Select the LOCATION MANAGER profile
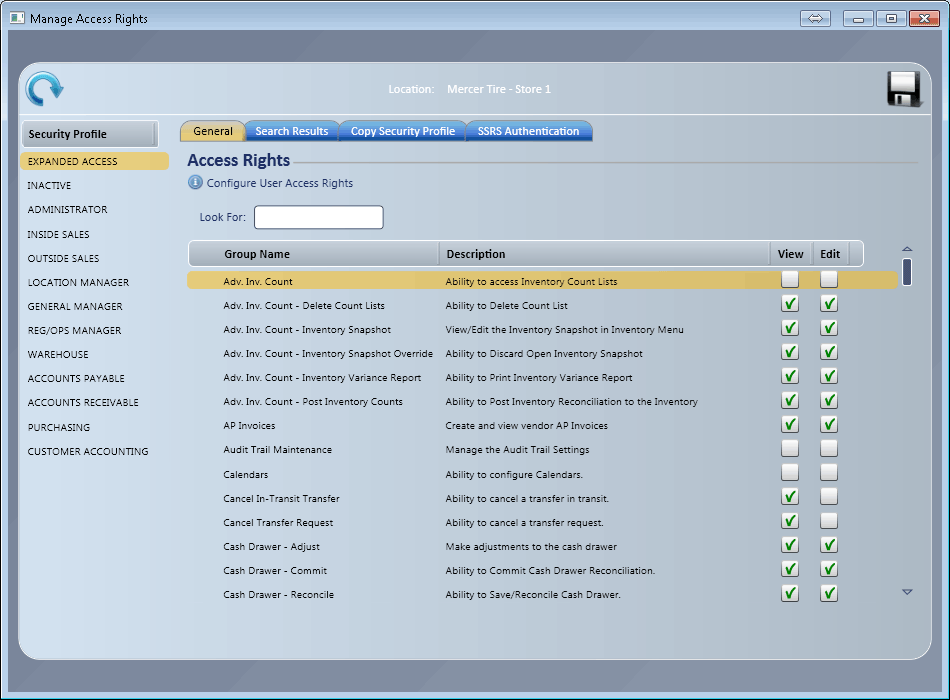Screen dimensions: 950x700 (x=78, y=283)
